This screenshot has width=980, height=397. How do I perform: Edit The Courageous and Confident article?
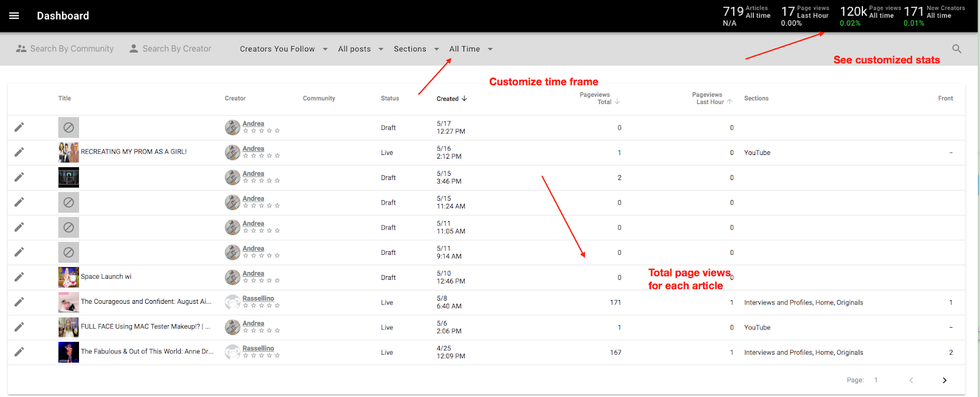[19, 302]
